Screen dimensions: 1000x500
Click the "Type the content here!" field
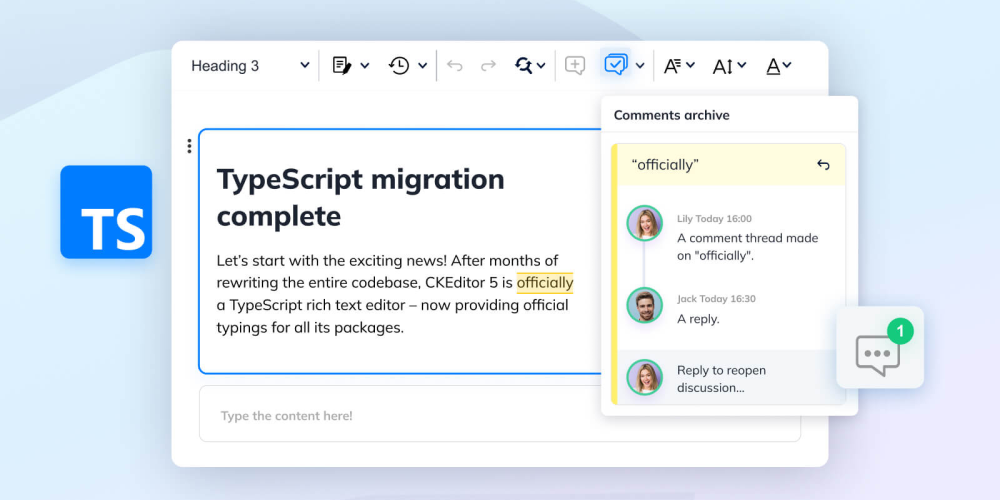(500, 414)
